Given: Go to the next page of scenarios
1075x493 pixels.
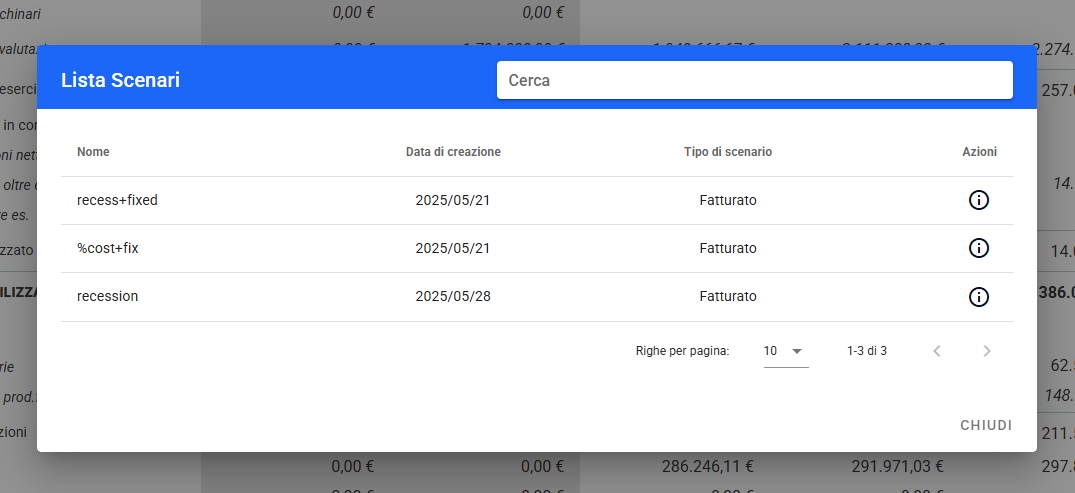Looking at the screenshot, I should 987,351.
